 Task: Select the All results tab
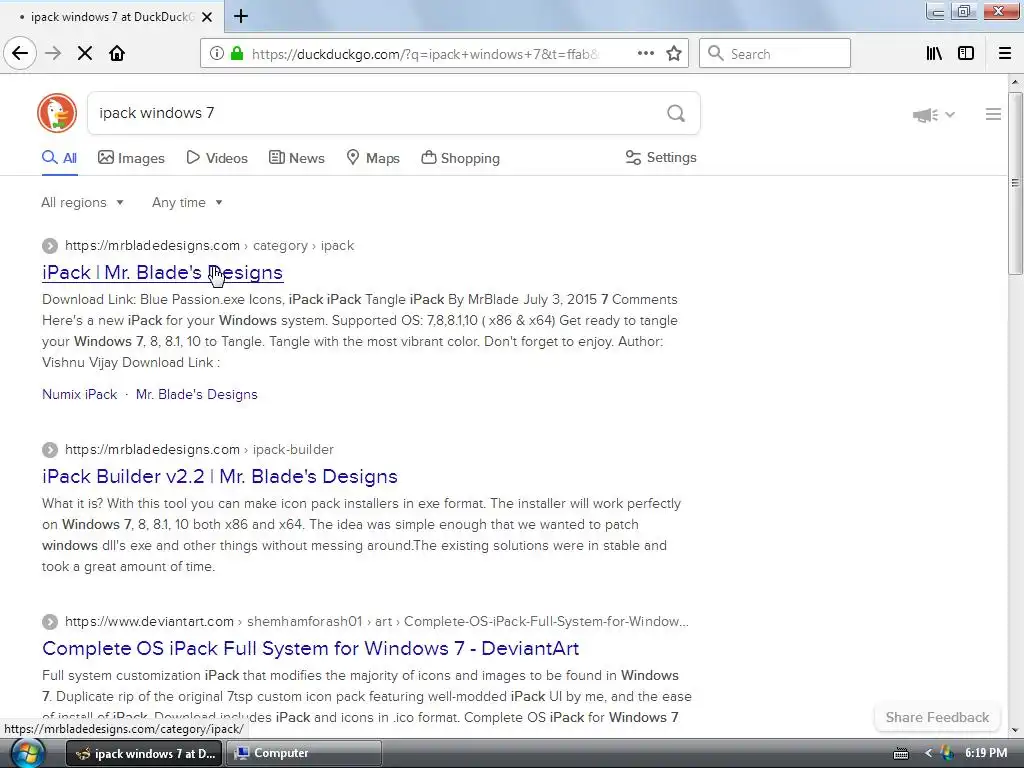[x=59, y=158]
